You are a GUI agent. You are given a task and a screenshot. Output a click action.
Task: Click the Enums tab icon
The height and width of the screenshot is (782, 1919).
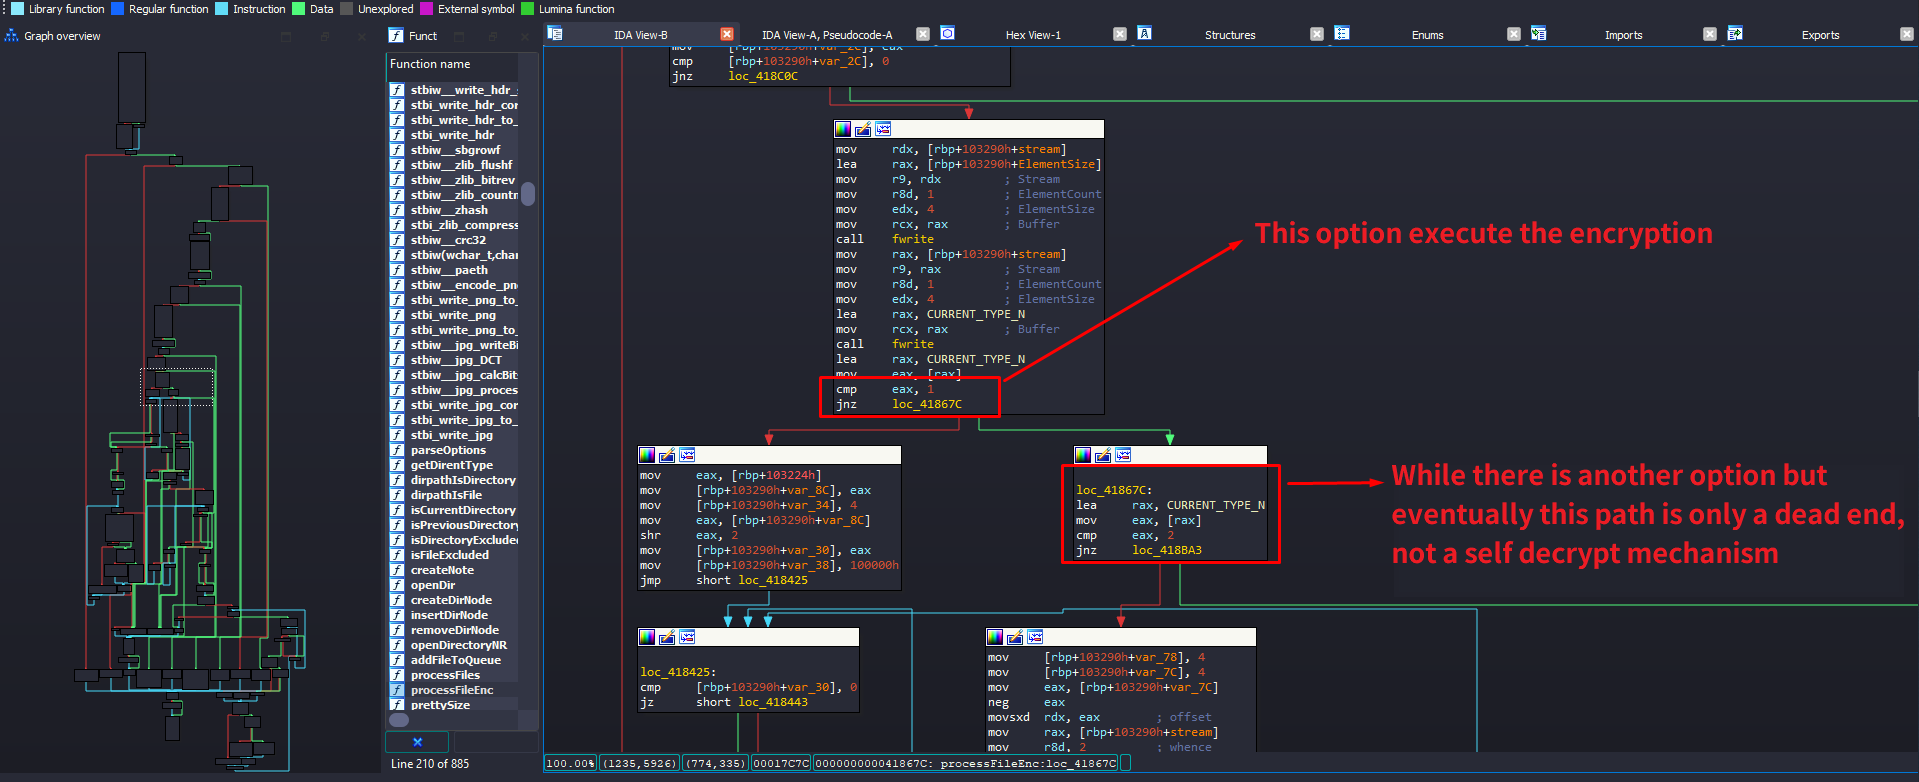[1342, 34]
